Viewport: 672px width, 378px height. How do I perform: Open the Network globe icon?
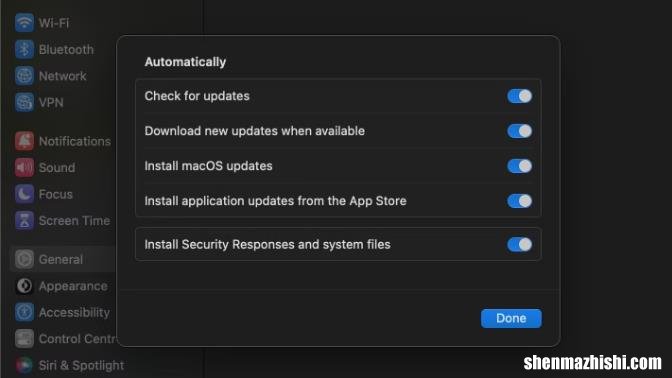coord(24,76)
